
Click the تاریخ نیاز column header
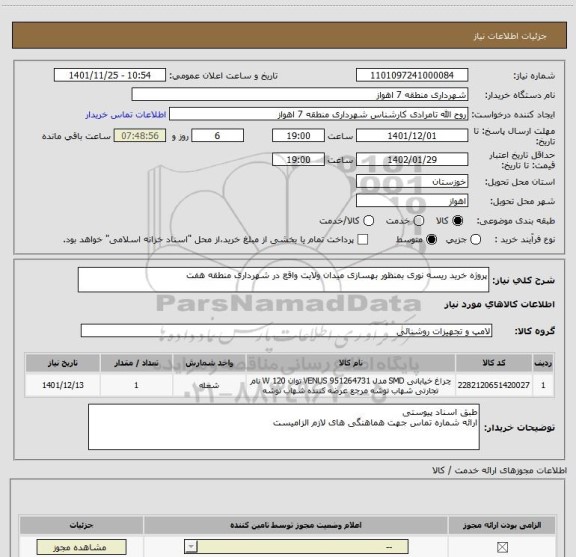click(63, 363)
